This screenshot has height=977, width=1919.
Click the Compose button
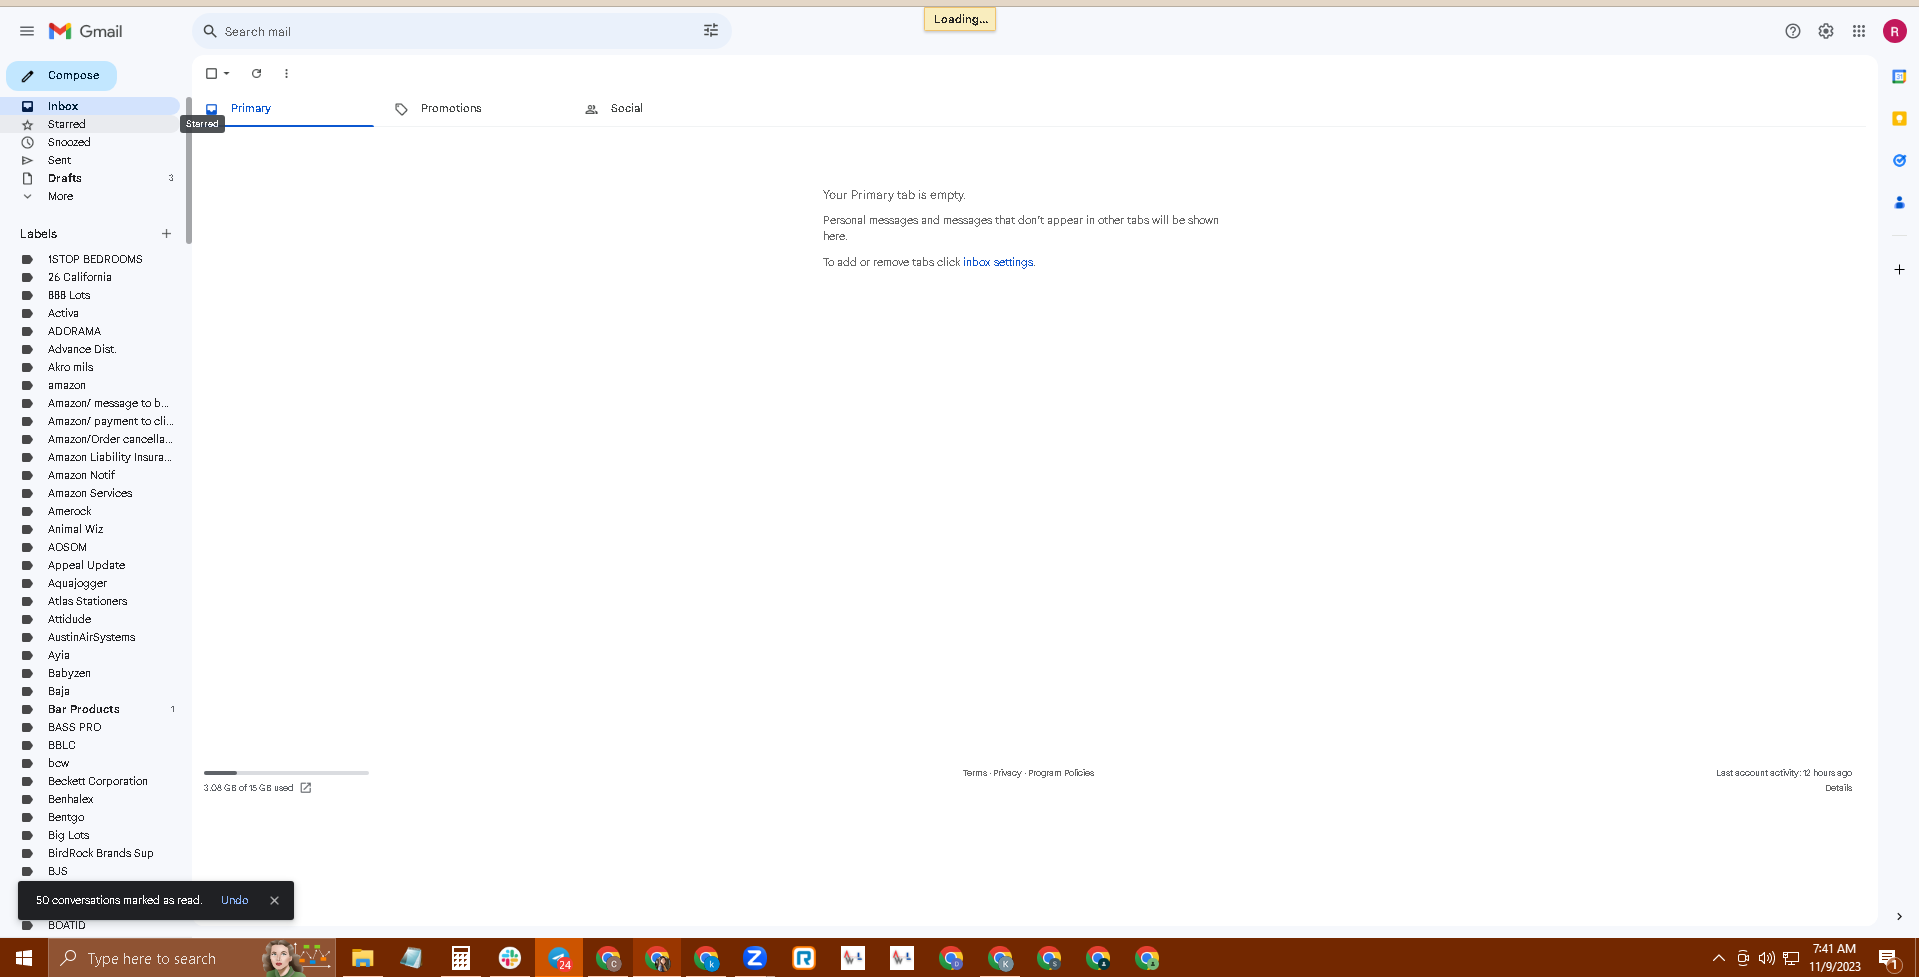tap(62, 75)
